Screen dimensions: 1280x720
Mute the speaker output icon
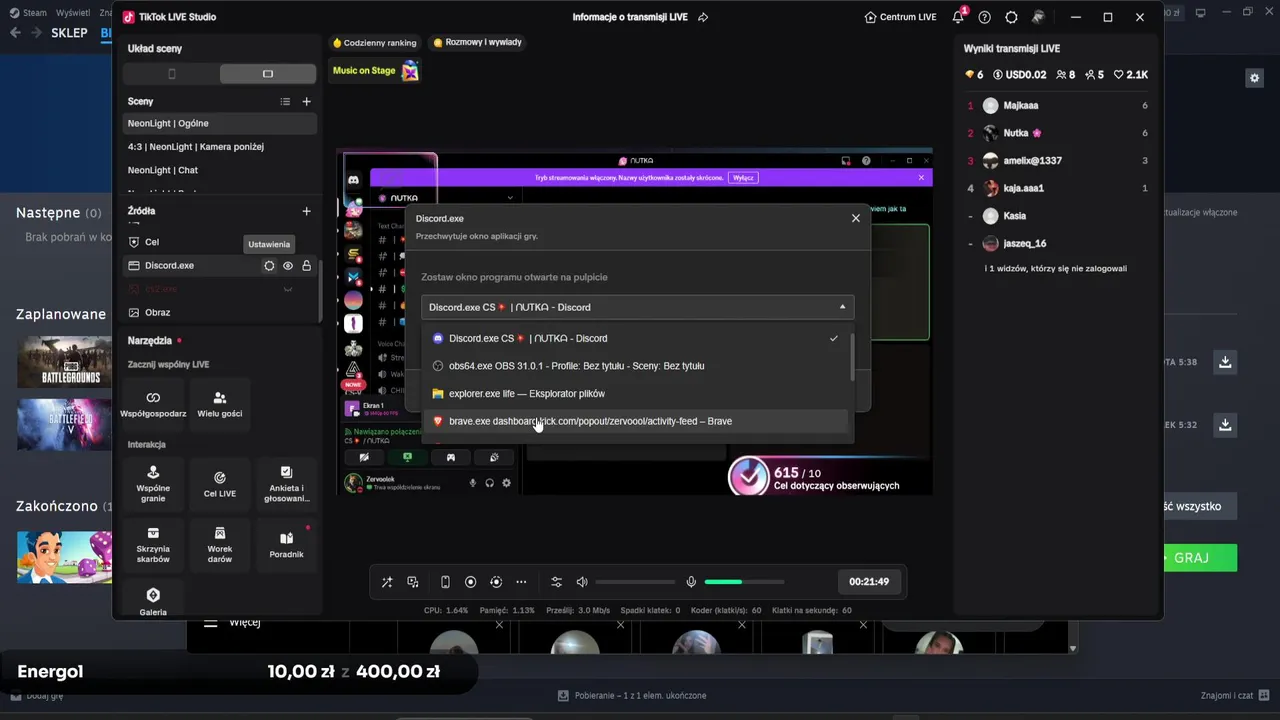582,582
